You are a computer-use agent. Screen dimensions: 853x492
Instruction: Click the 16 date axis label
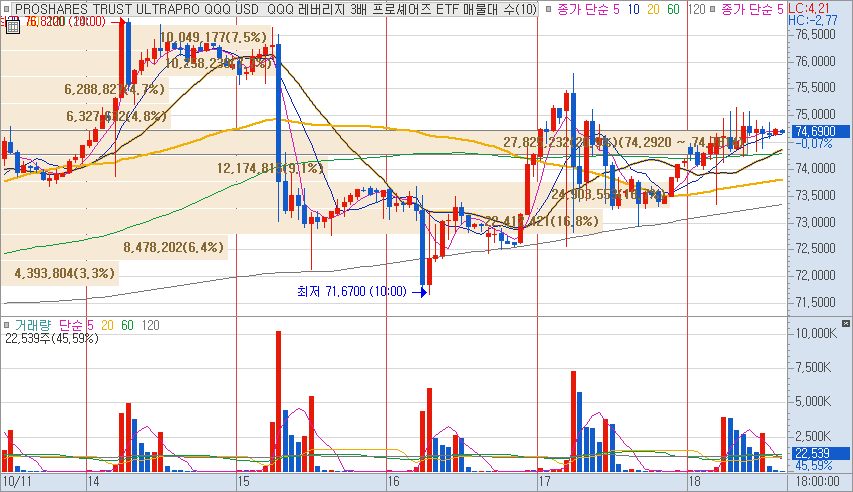[x=393, y=481]
